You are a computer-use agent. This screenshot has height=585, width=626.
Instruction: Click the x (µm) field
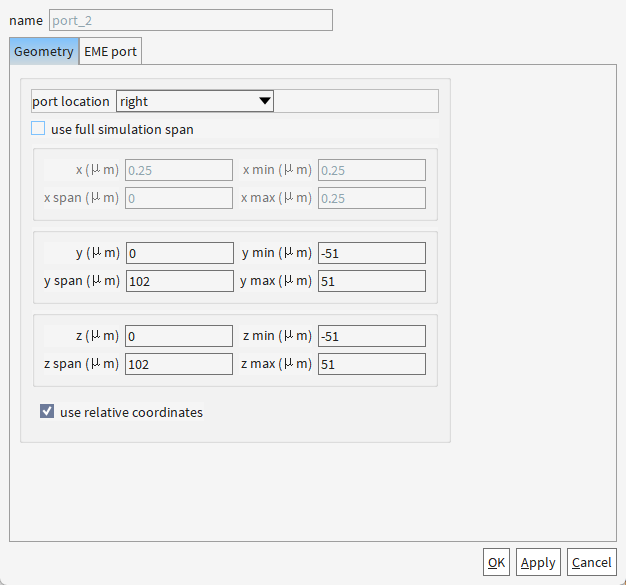(179, 170)
